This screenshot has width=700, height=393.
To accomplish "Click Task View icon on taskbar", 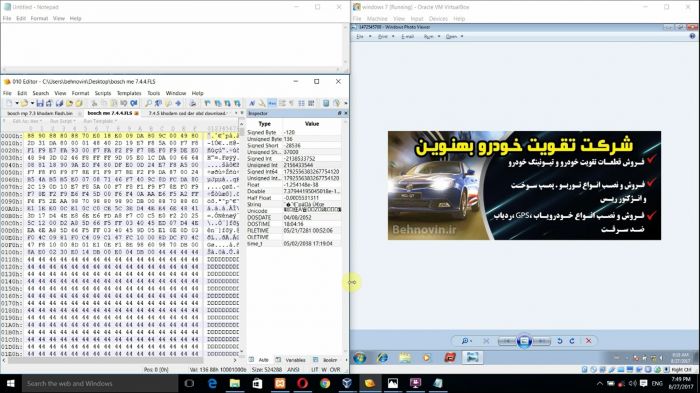I will 189,384.
